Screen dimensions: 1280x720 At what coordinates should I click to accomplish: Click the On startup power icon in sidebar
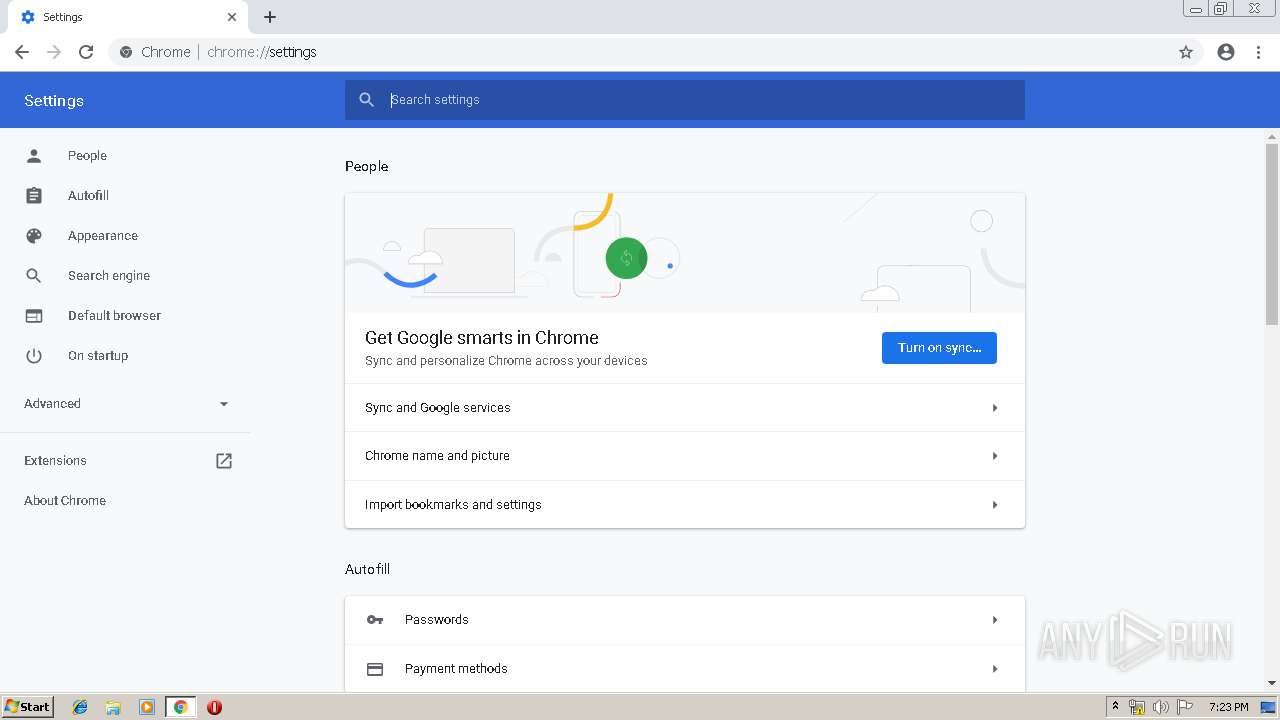[x=34, y=356]
